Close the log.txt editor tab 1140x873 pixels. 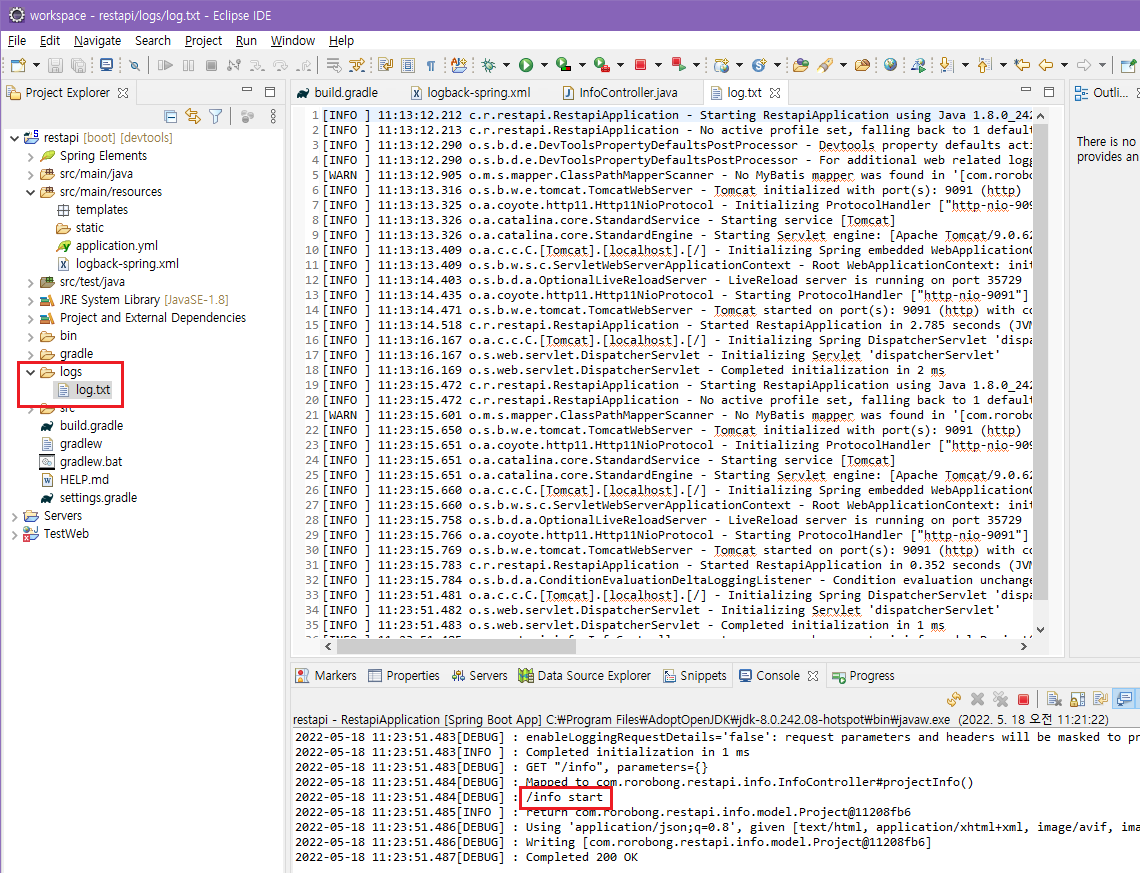click(x=775, y=93)
